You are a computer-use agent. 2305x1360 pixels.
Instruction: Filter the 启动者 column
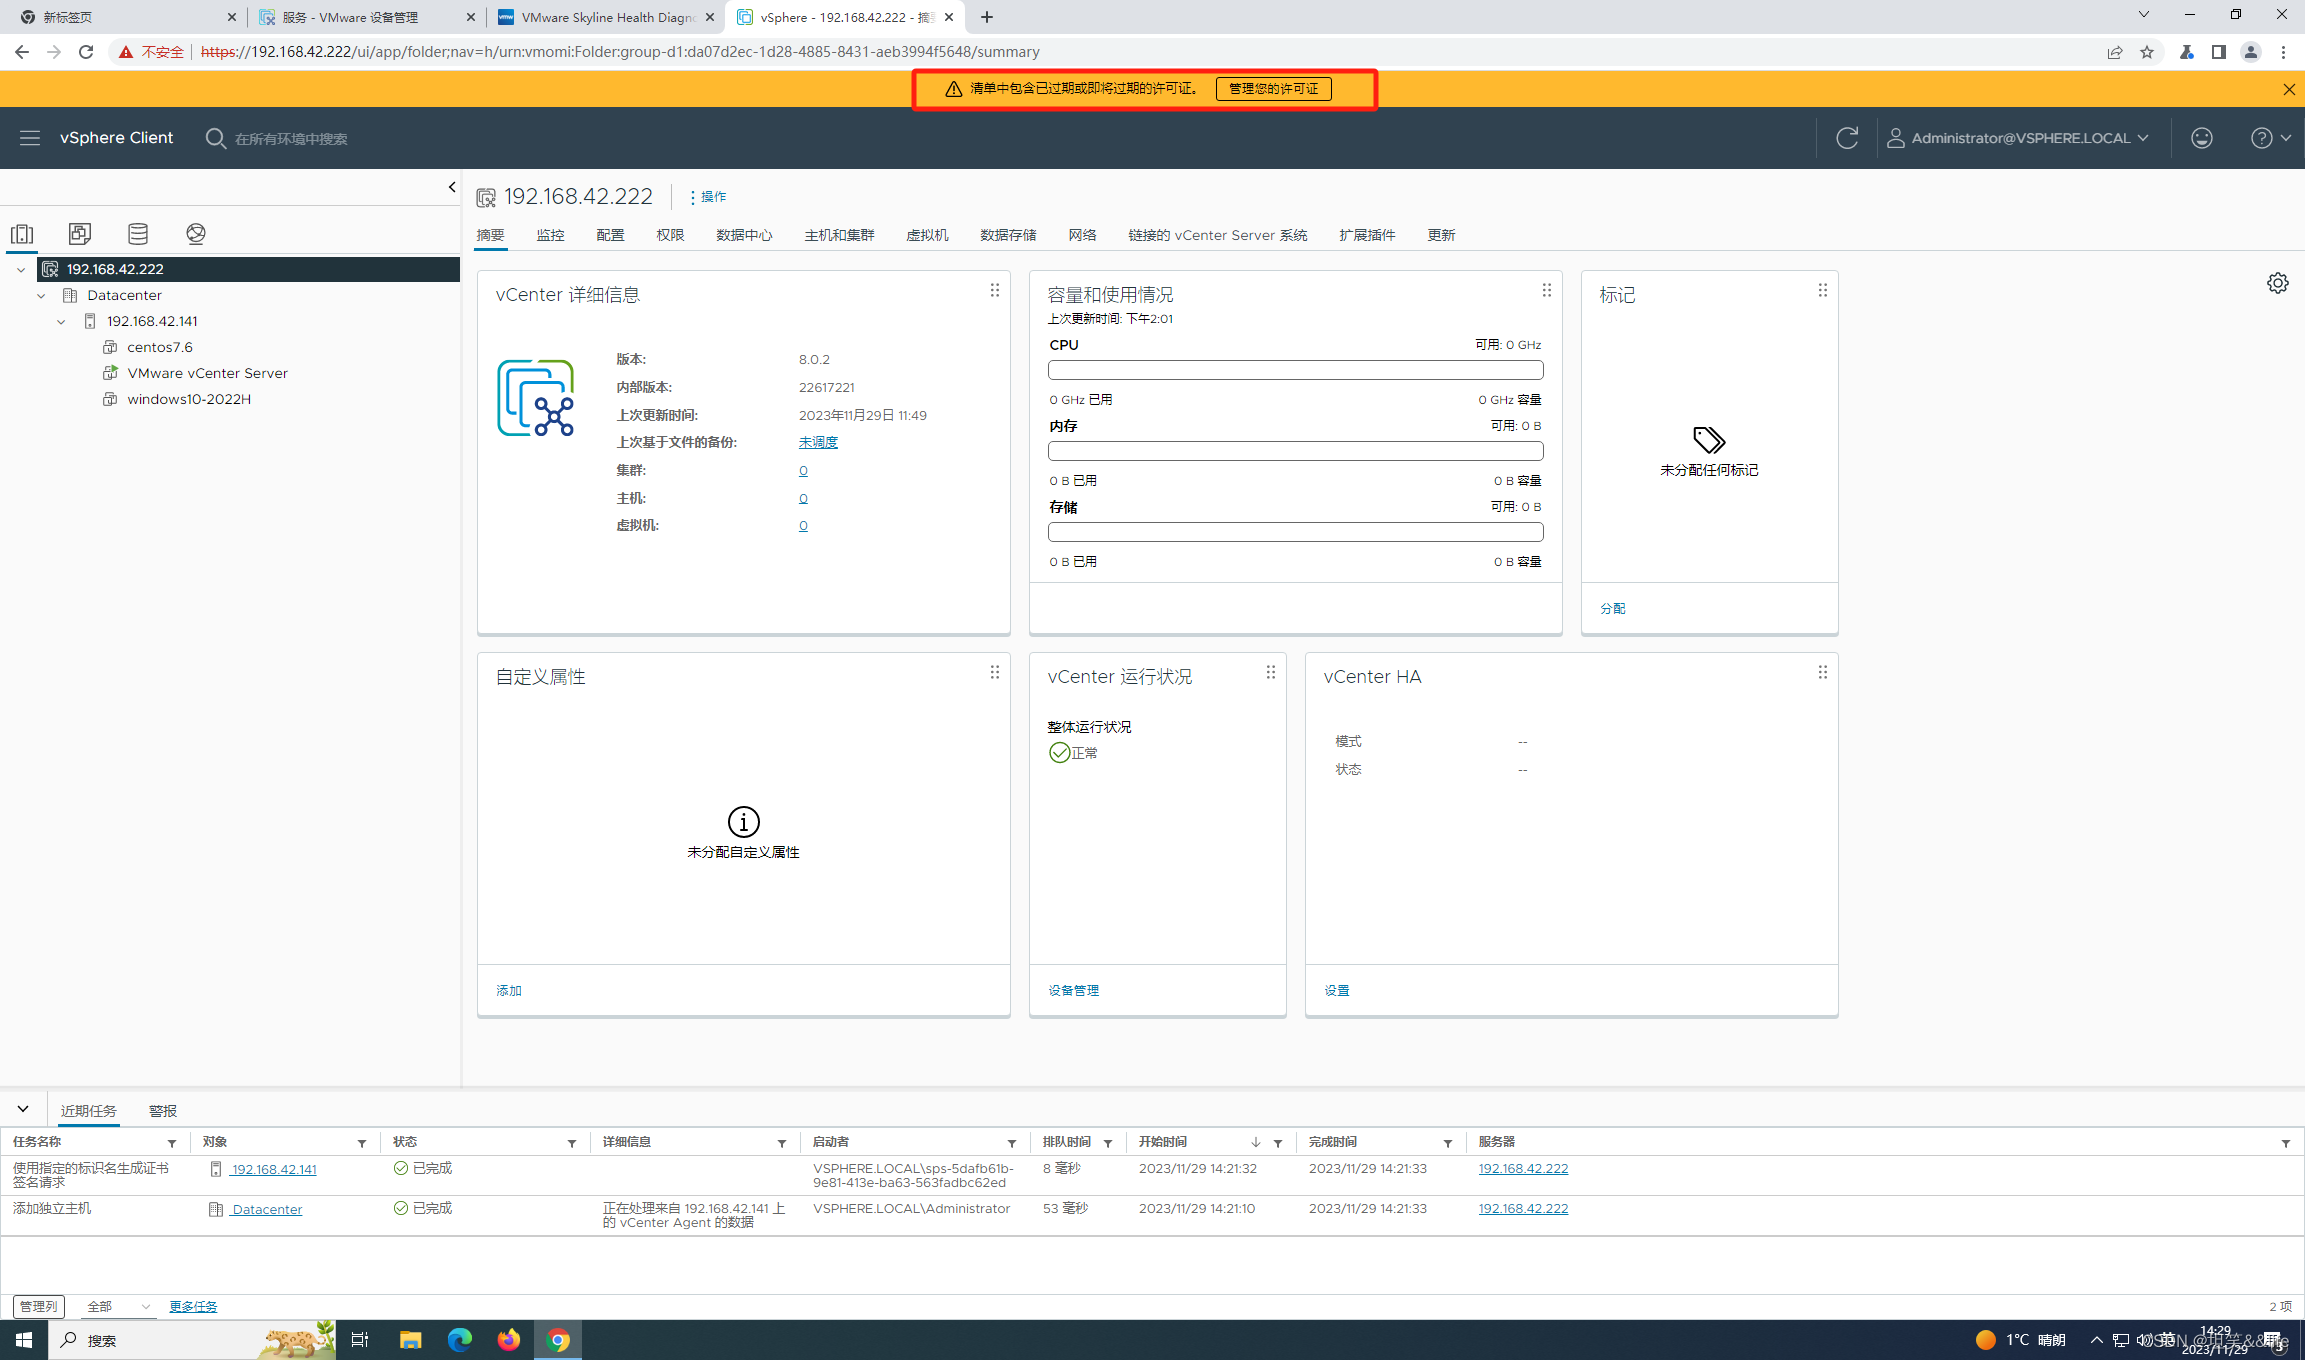1012,1143
